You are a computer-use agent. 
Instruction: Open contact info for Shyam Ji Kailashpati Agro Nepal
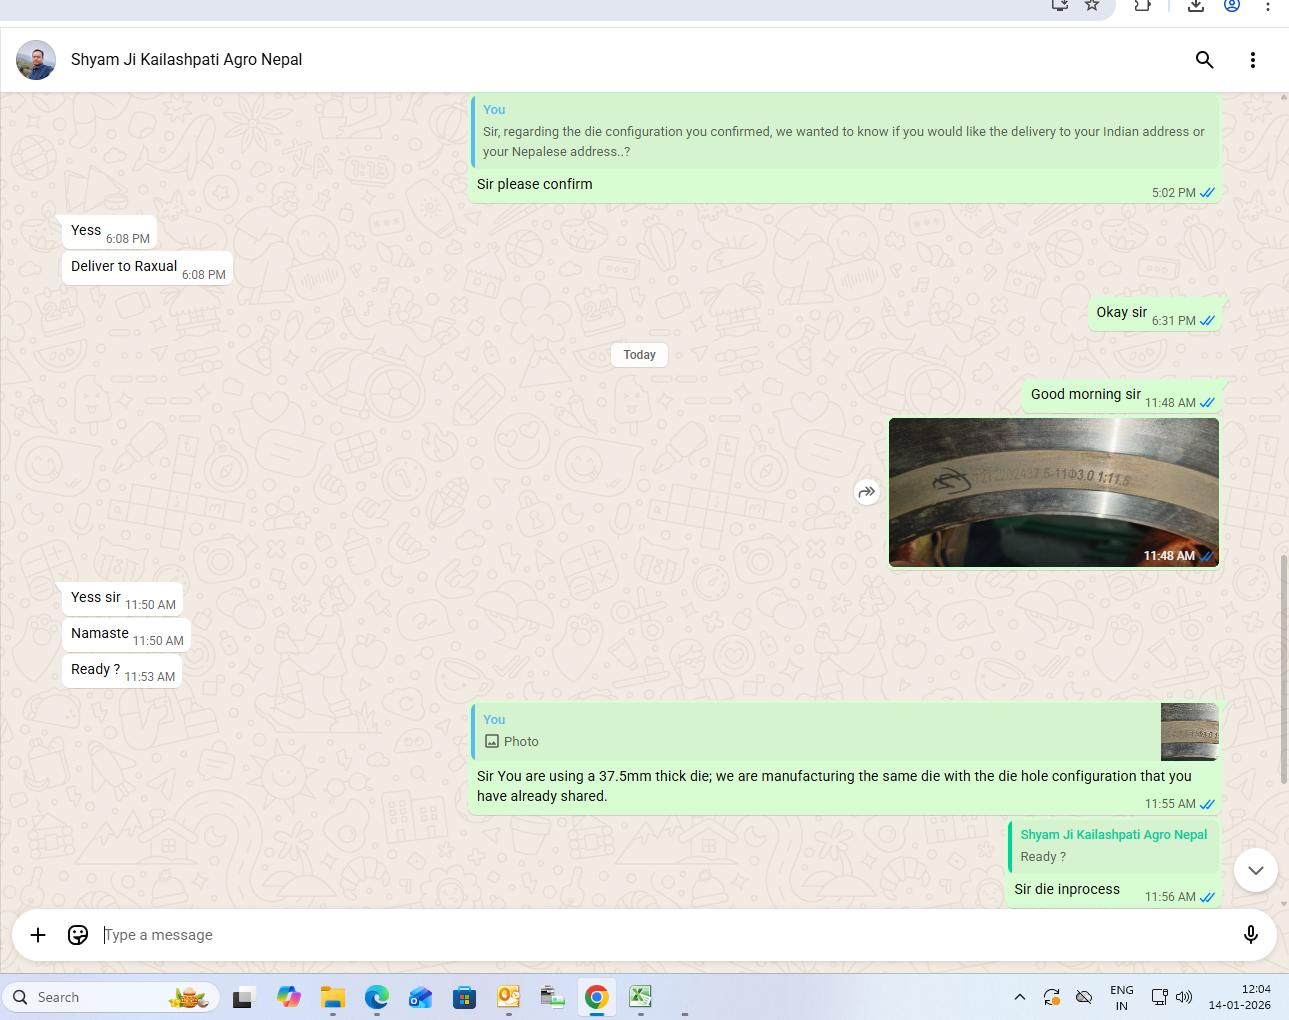[187, 60]
